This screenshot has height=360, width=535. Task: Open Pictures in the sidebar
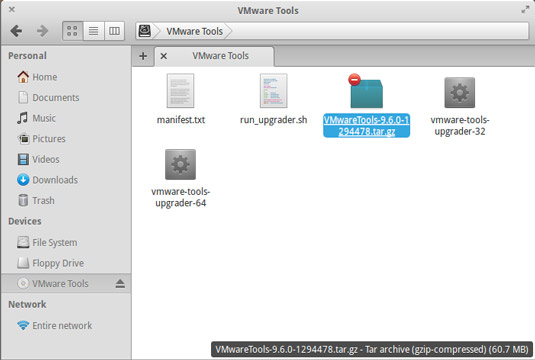(x=66, y=139)
